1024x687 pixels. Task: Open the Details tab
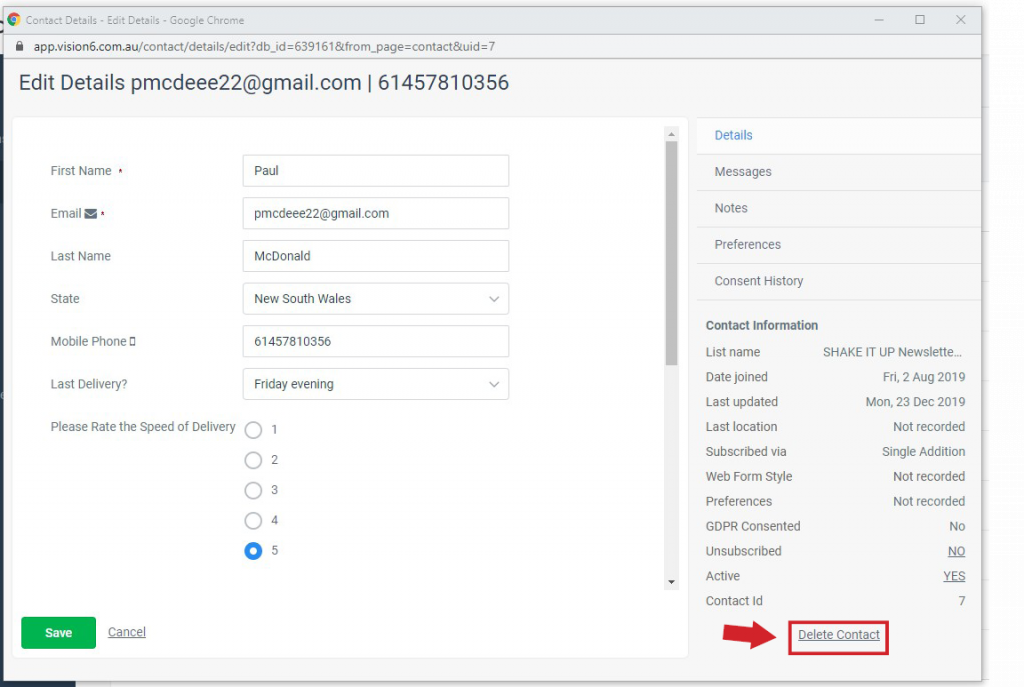839,135
